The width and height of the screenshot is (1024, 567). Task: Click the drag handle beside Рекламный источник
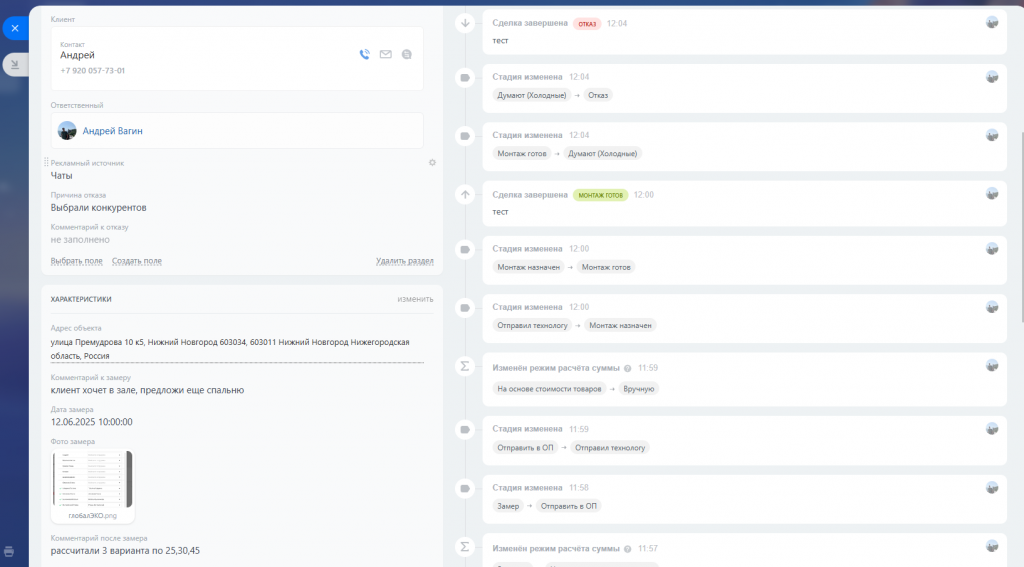(x=46, y=162)
